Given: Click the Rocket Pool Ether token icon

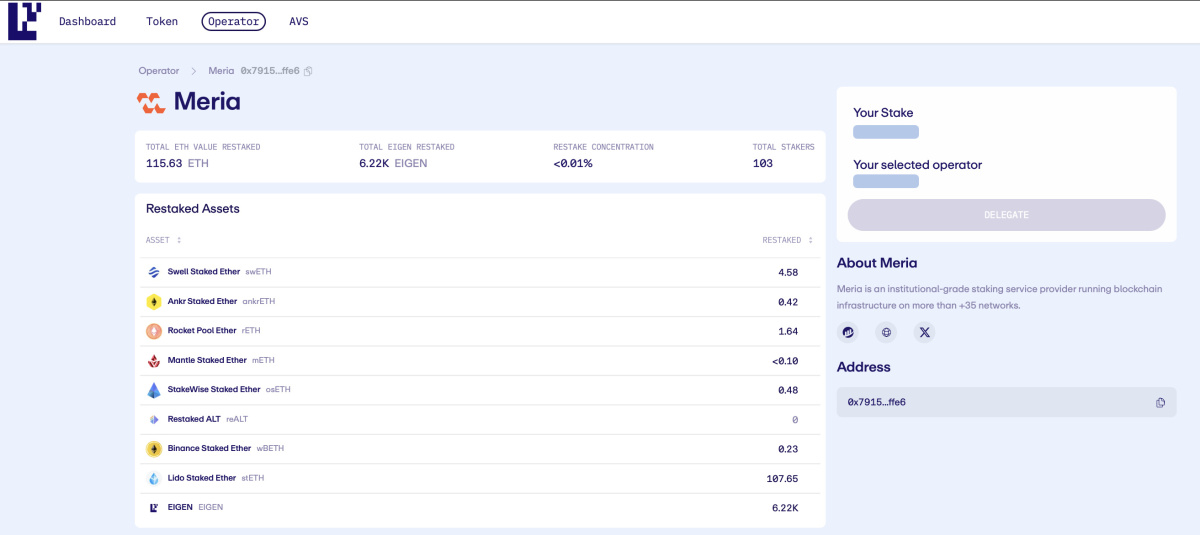Looking at the screenshot, I should pyautogui.click(x=154, y=331).
